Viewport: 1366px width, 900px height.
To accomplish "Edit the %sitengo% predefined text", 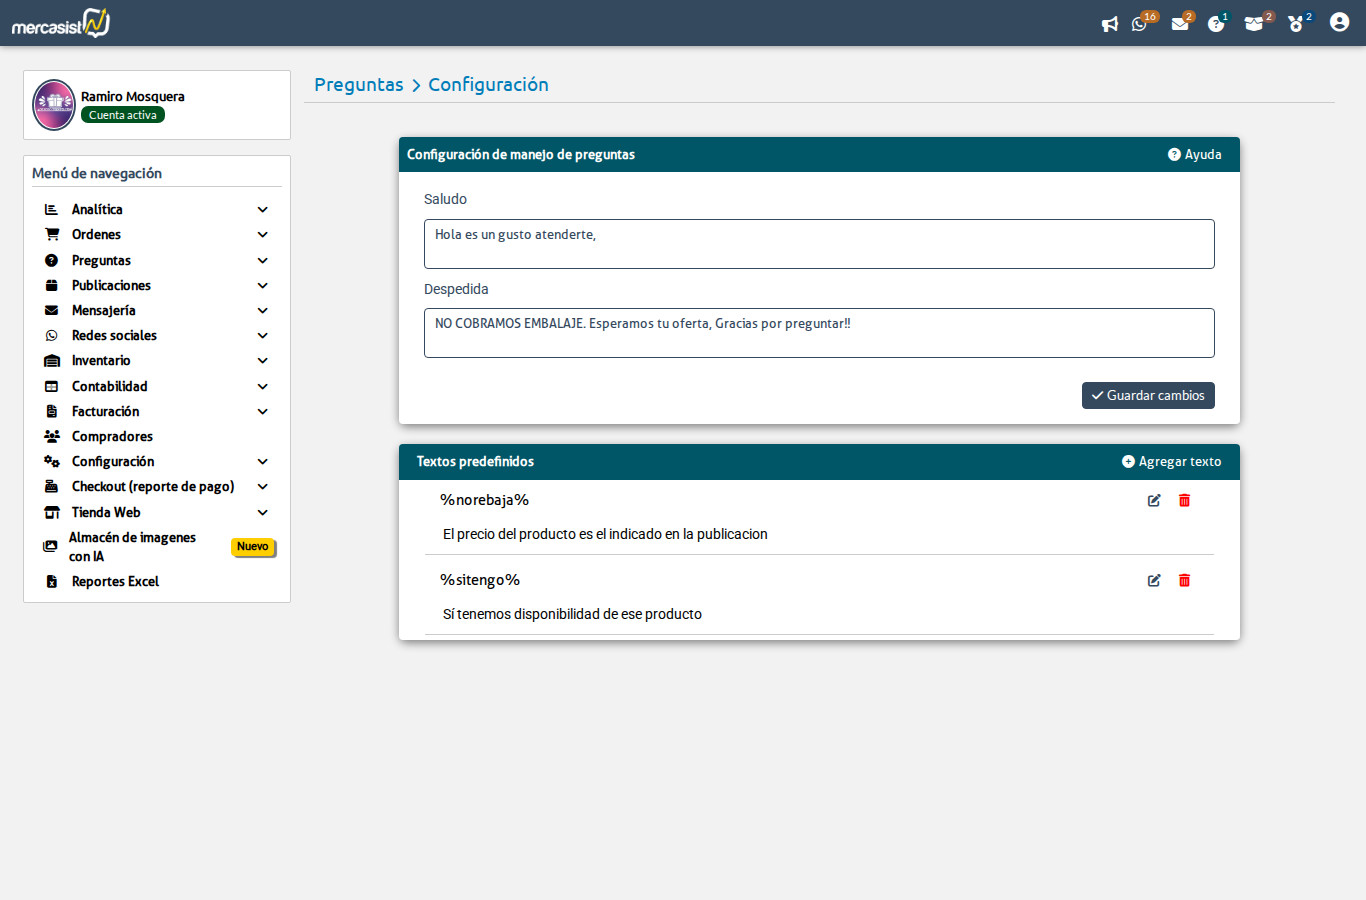I will click(1154, 580).
